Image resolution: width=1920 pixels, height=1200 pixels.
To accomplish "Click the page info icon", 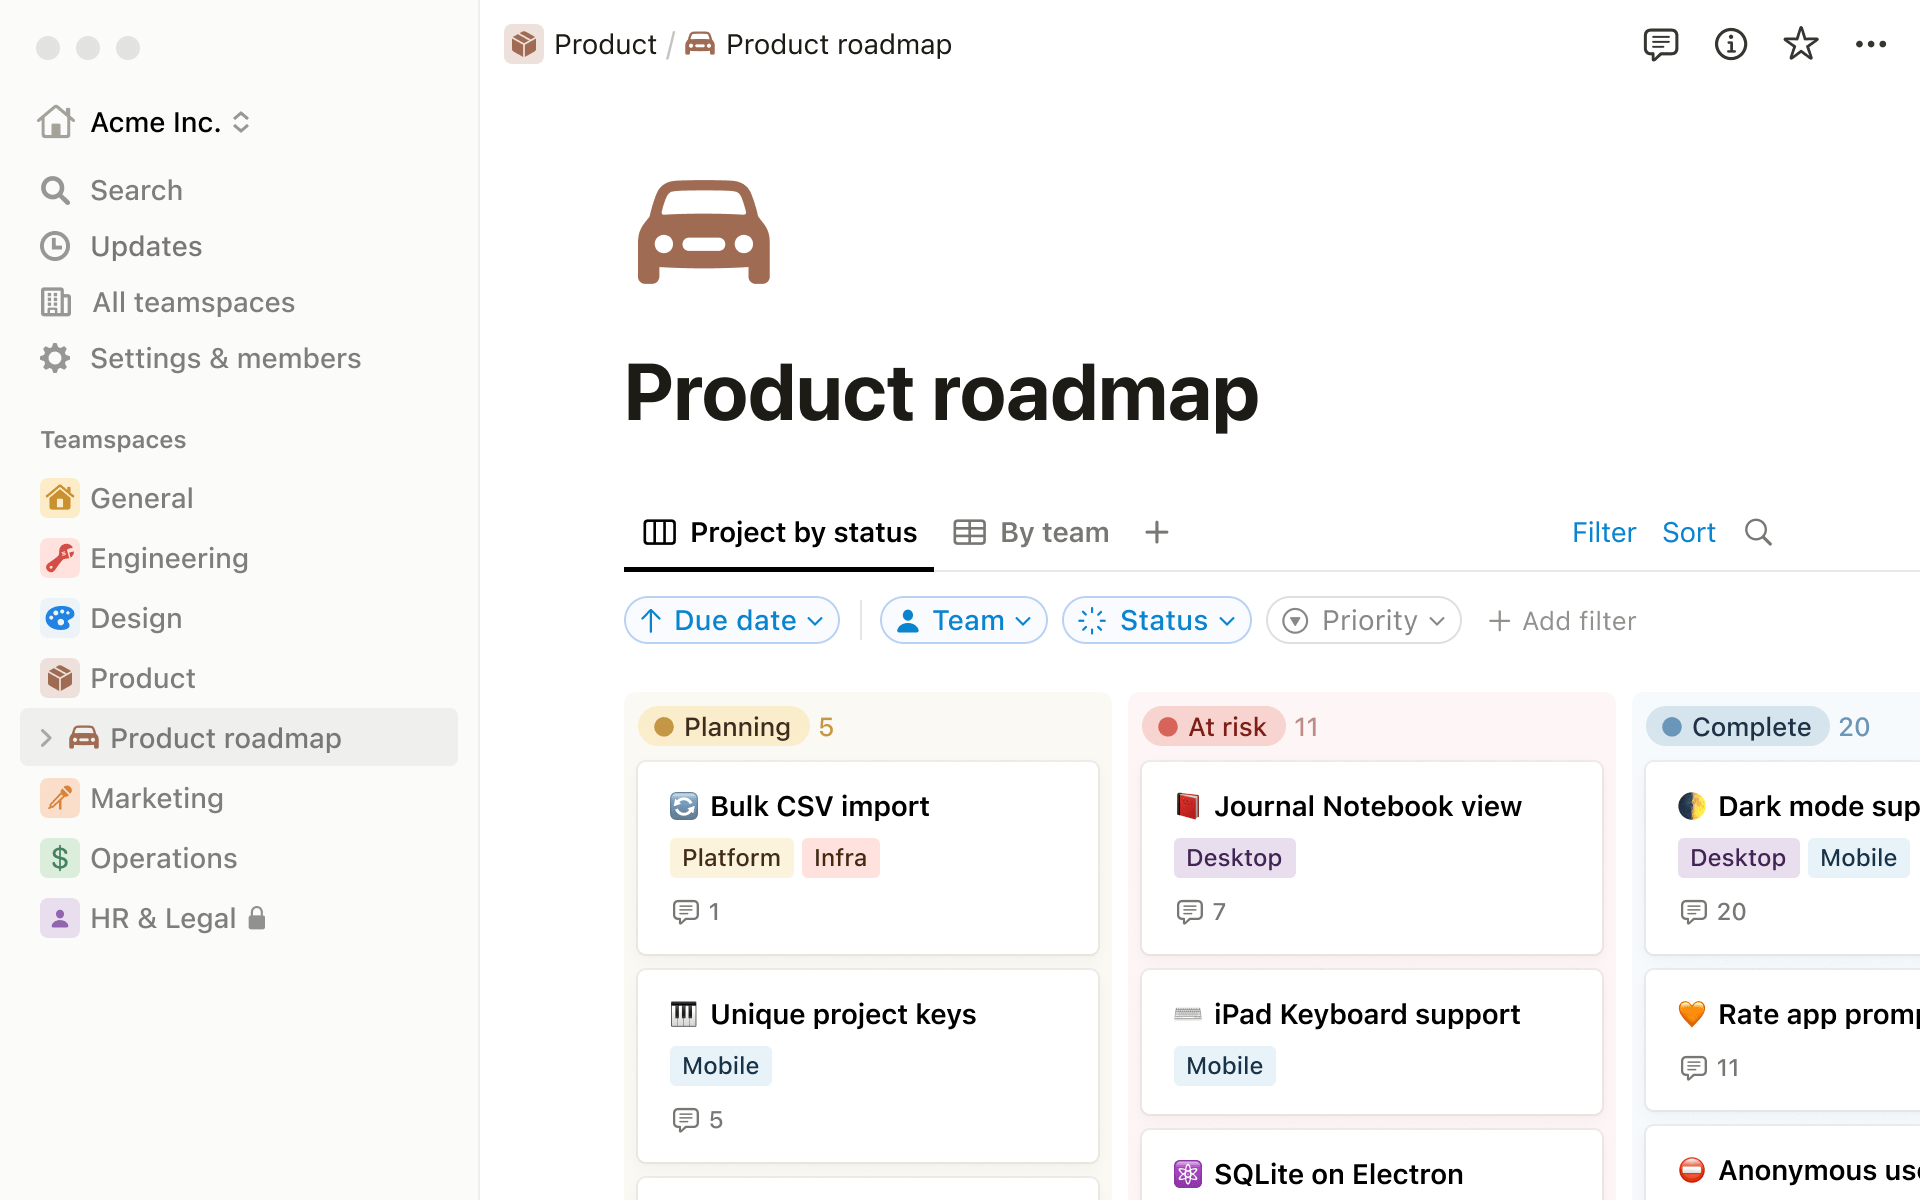I will tap(1730, 44).
